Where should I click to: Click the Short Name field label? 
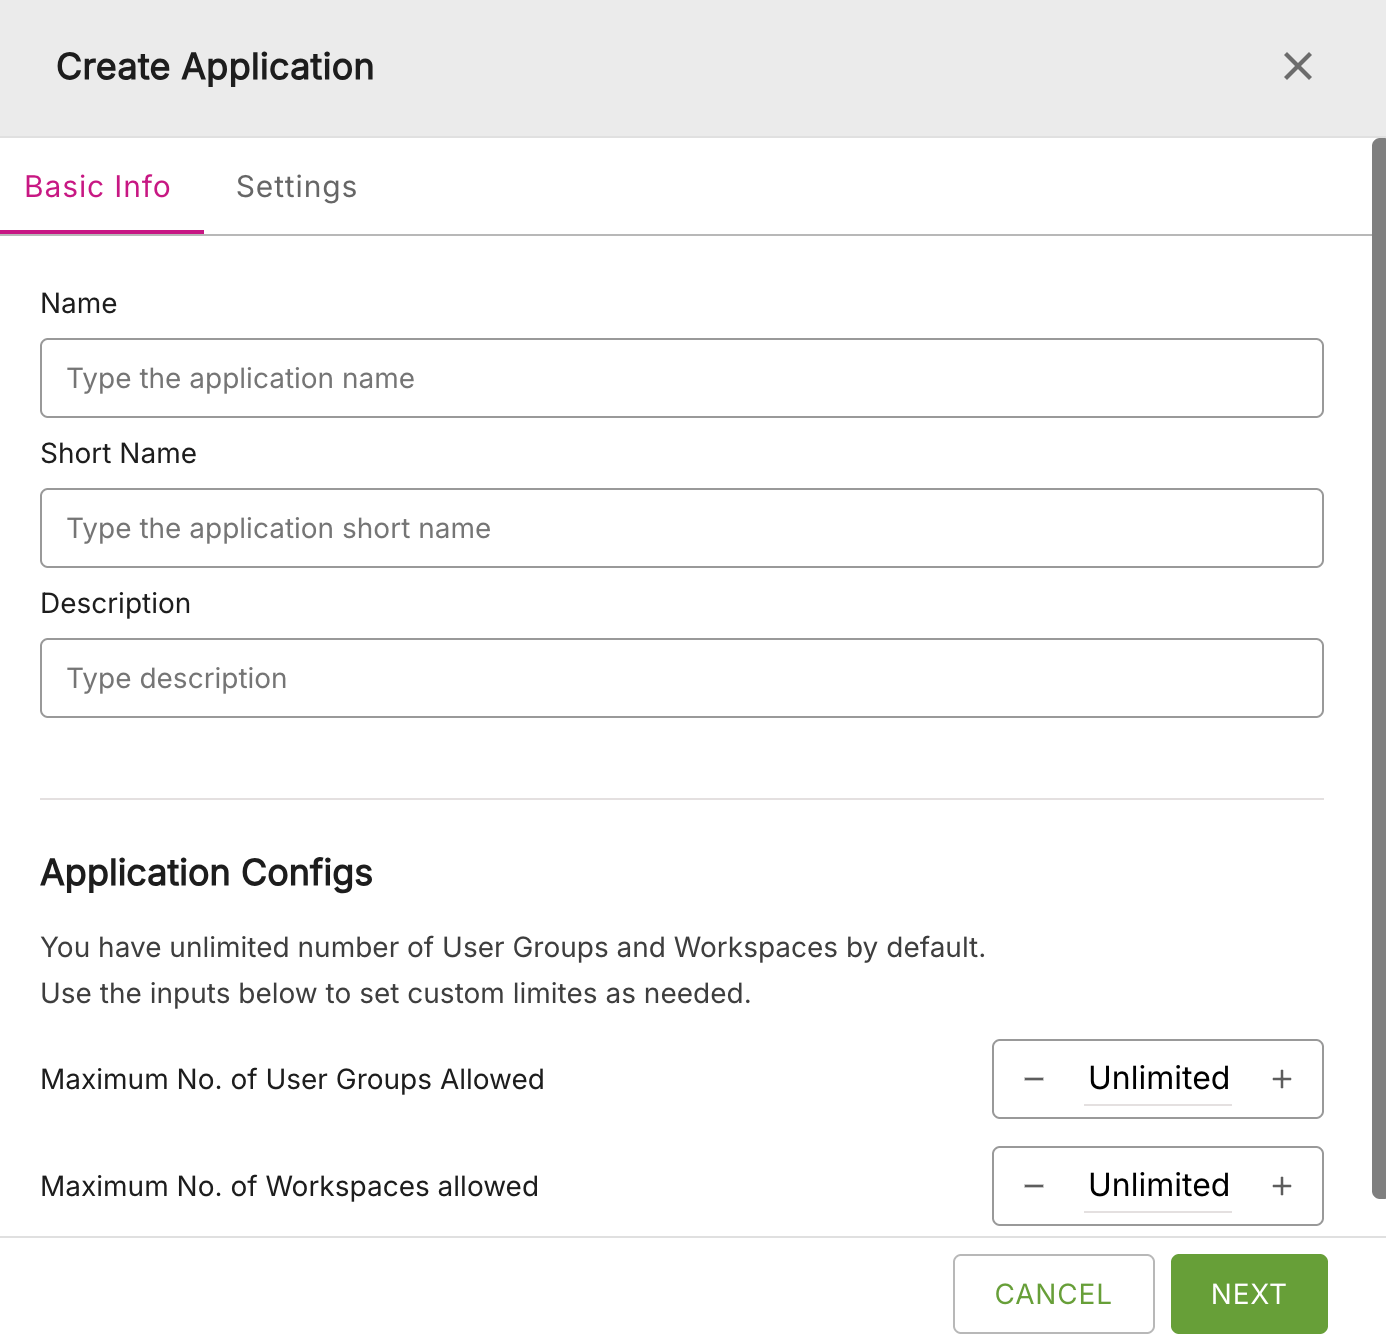pos(118,453)
